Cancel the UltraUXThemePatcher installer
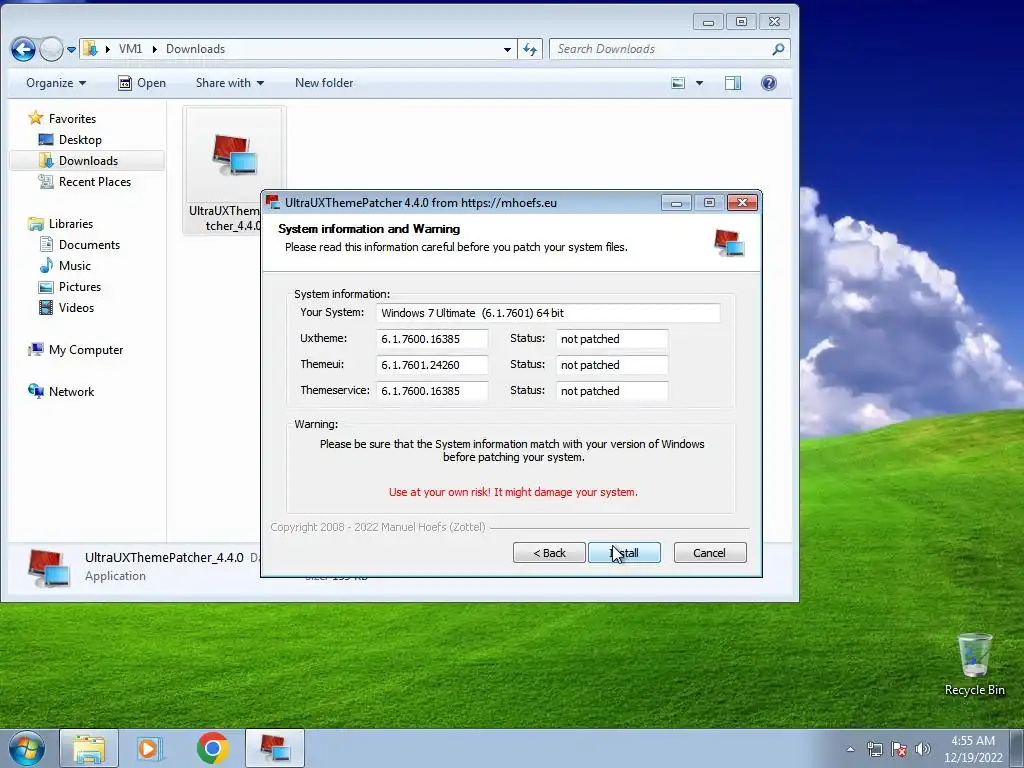Viewport: 1024px width, 768px height. coord(710,552)
